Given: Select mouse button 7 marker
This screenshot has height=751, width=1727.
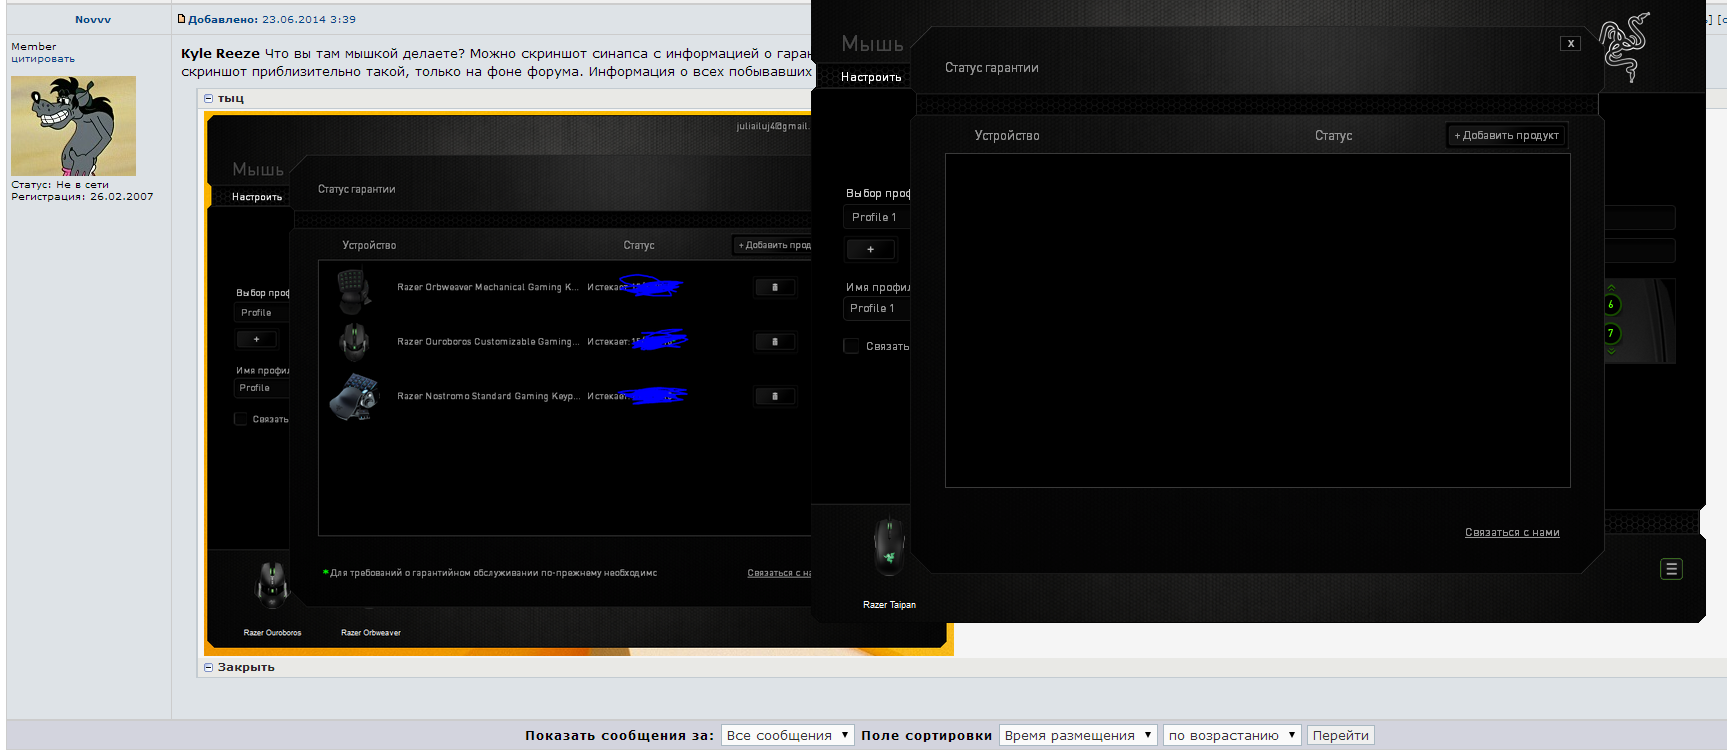Looking at the screenshot, I should (1611, 333).
